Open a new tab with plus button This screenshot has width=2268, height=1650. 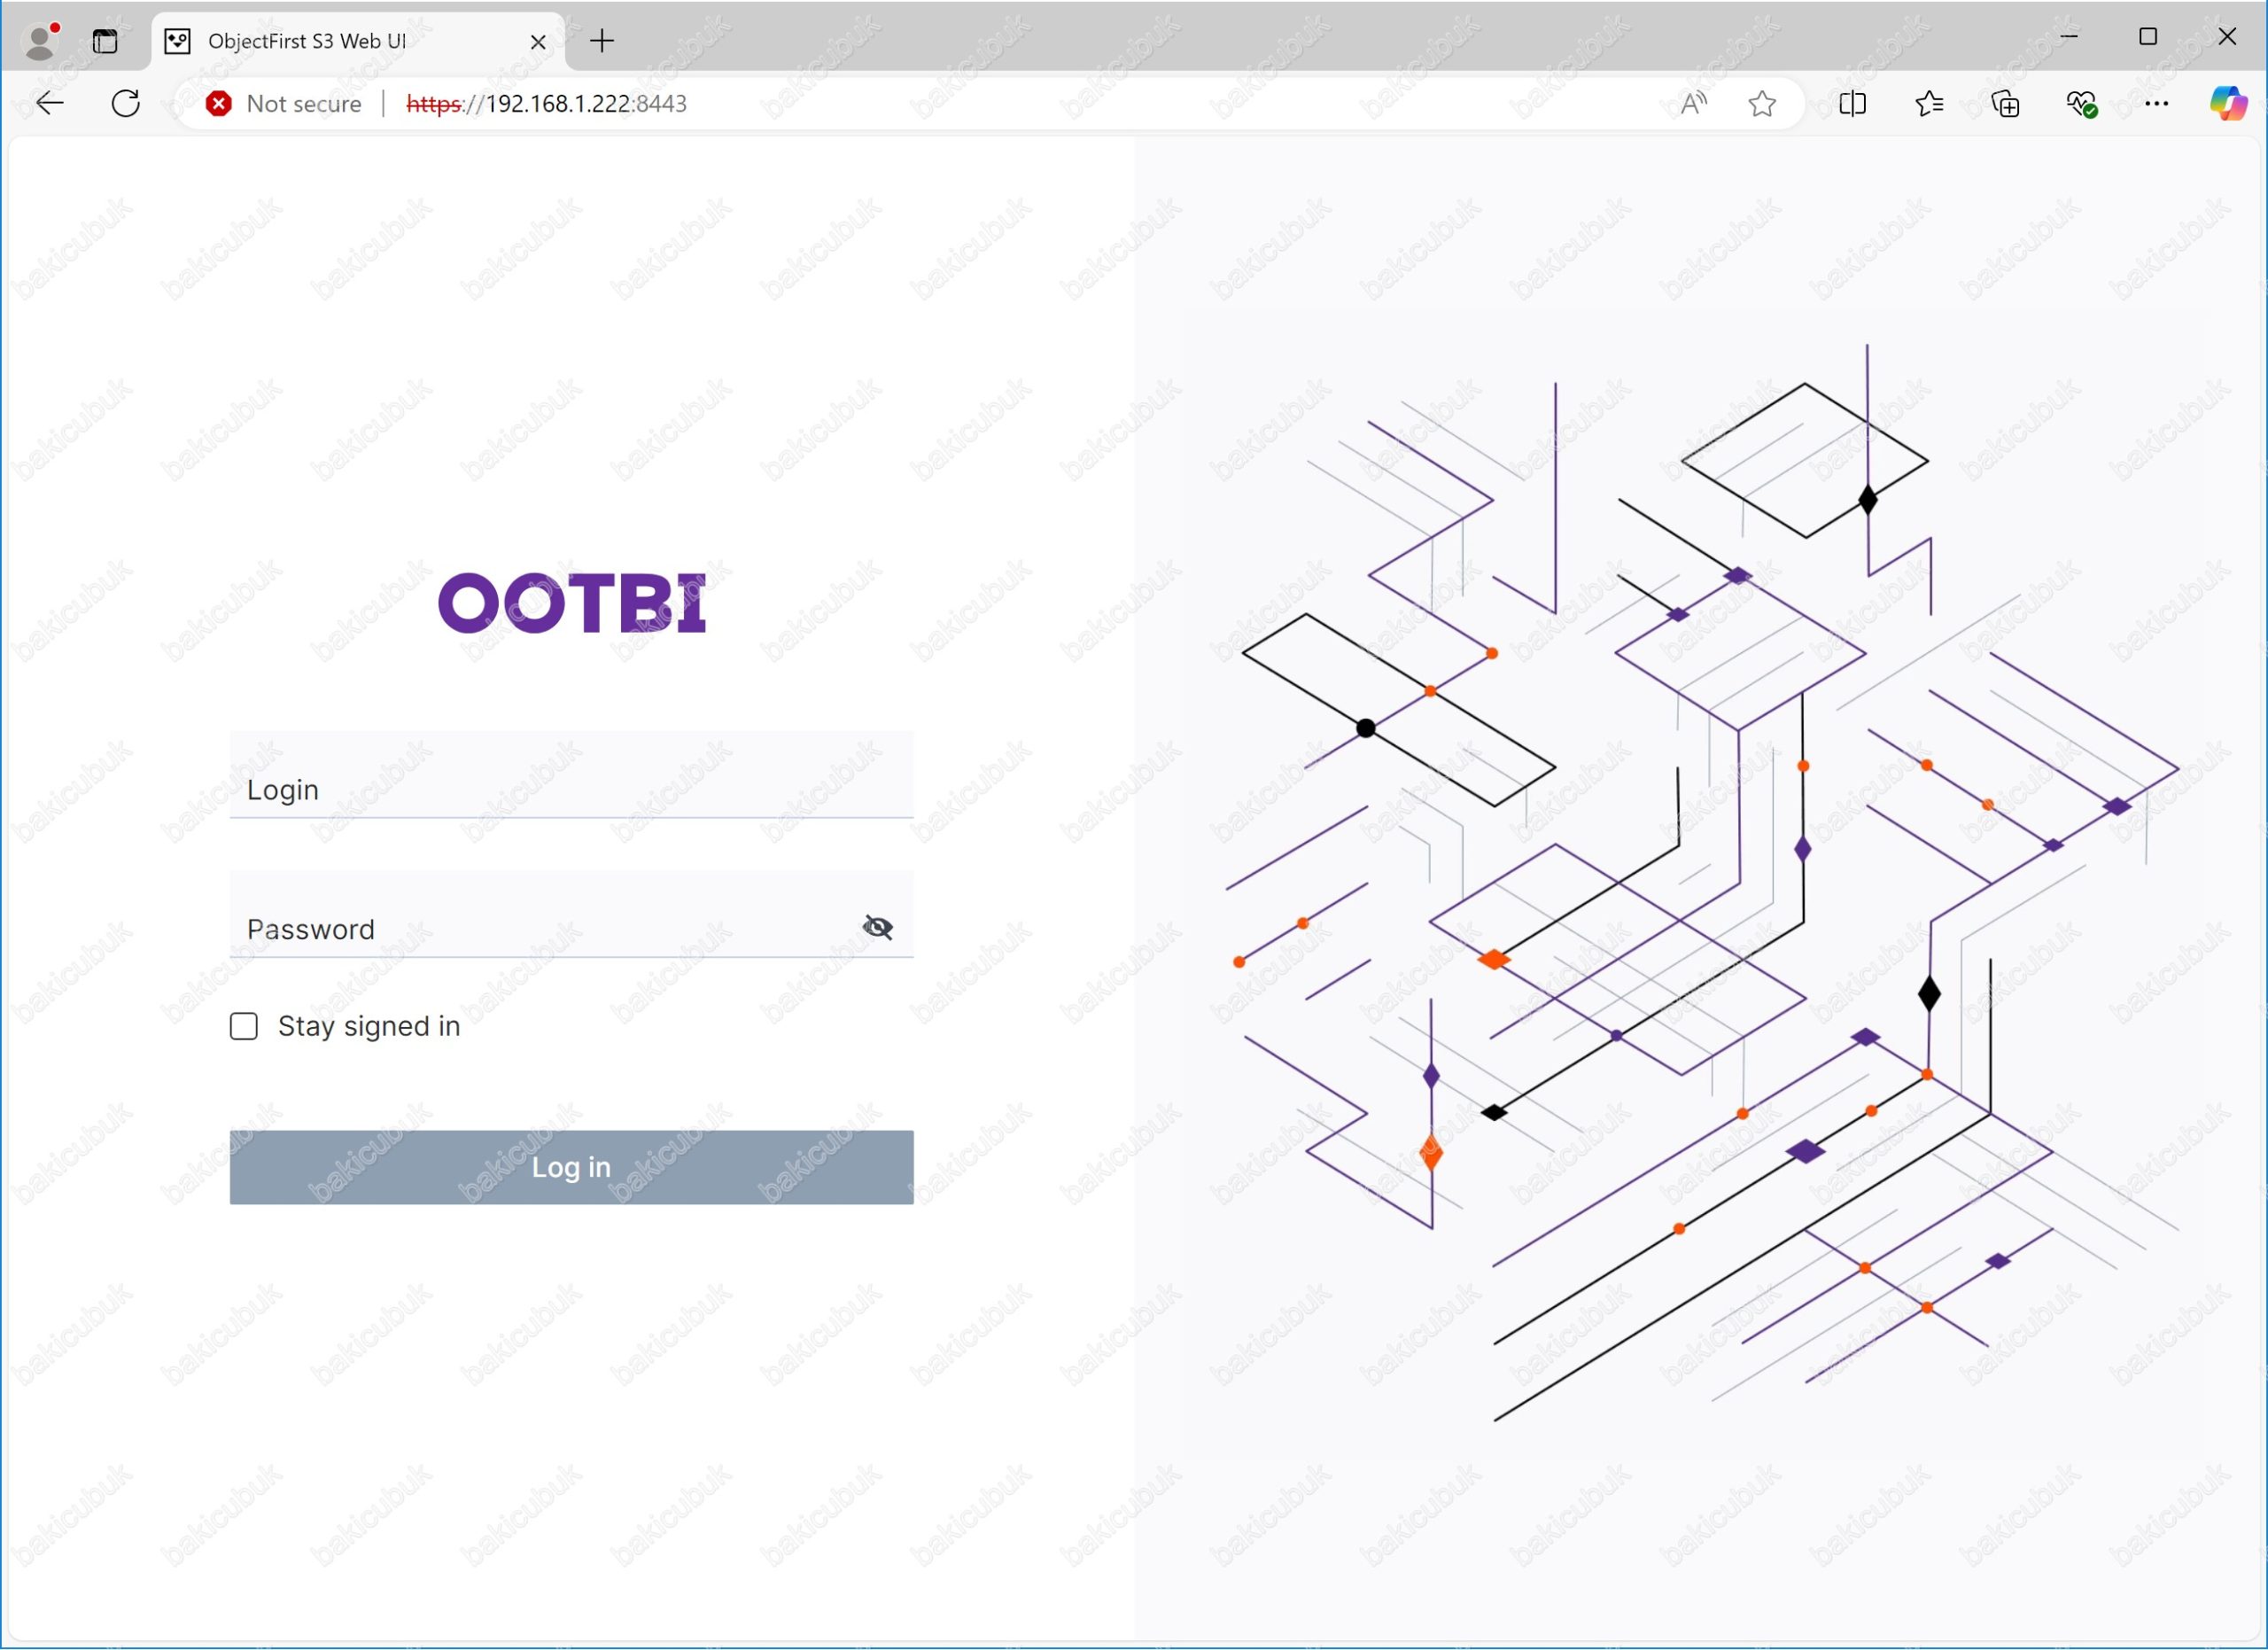[602, 41]
